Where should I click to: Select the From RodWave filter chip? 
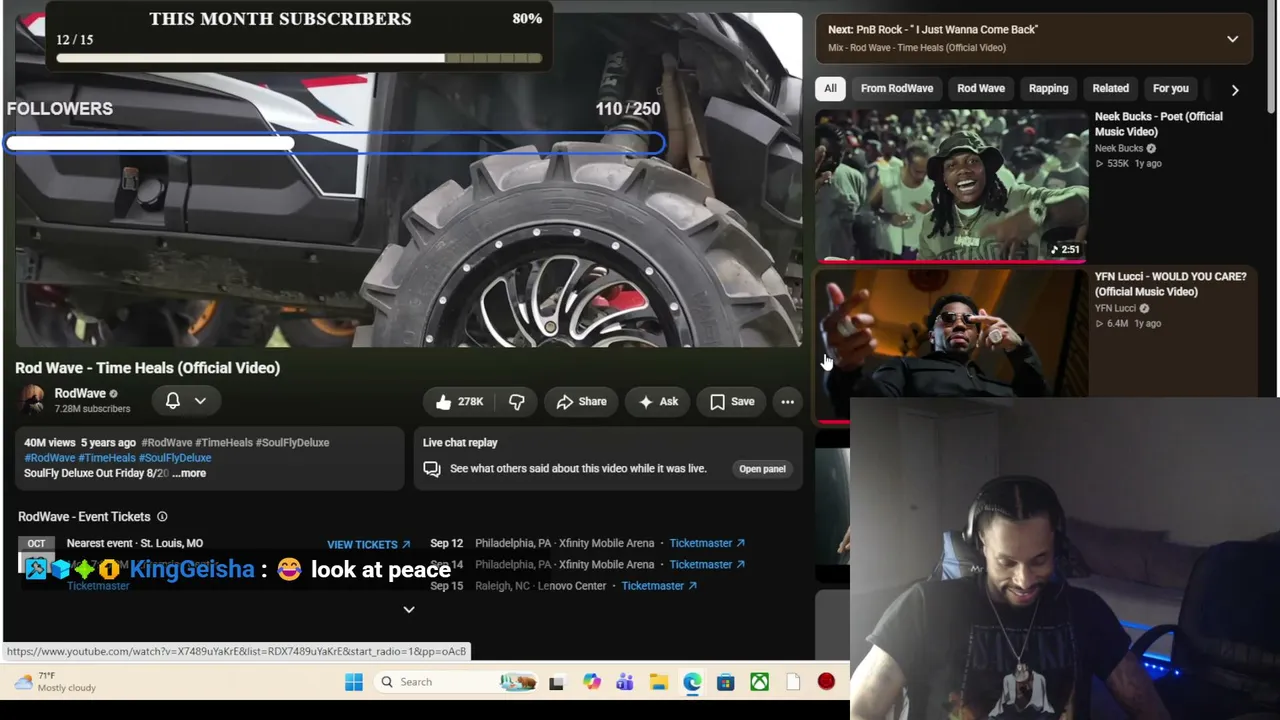(897, 88)
